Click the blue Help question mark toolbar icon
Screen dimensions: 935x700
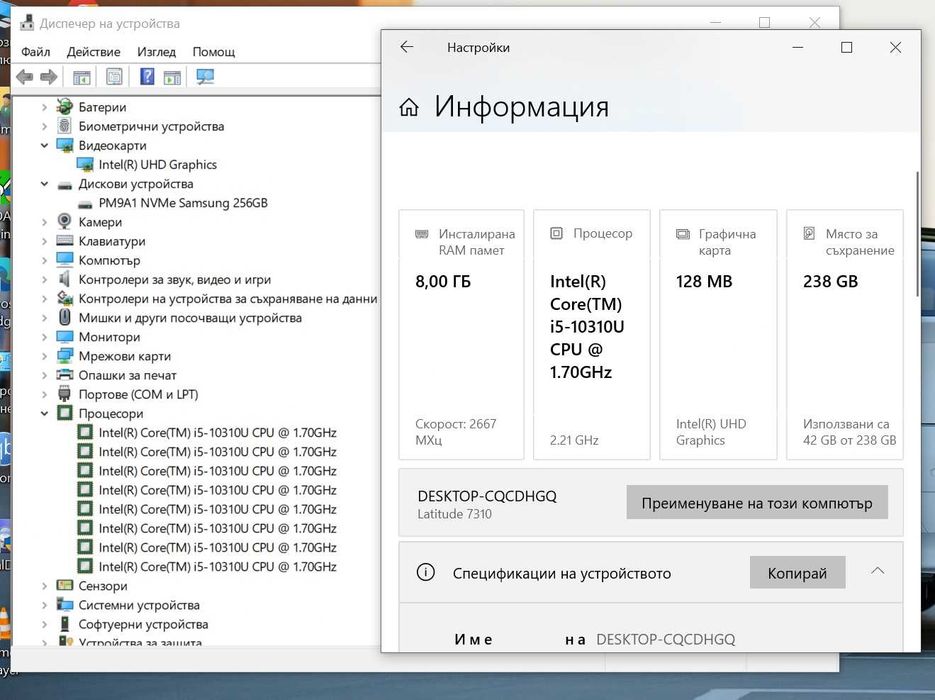pos(147,76)
